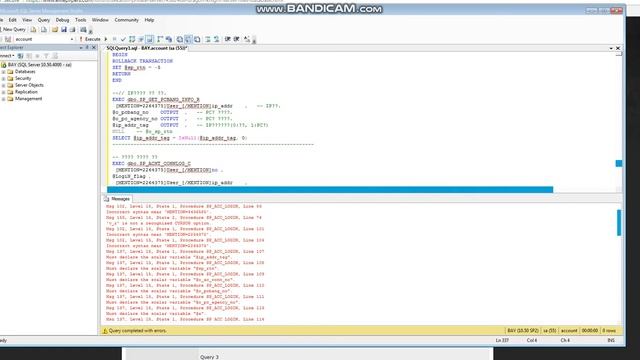Save the query with the floppy icon

tap(64, 29)
